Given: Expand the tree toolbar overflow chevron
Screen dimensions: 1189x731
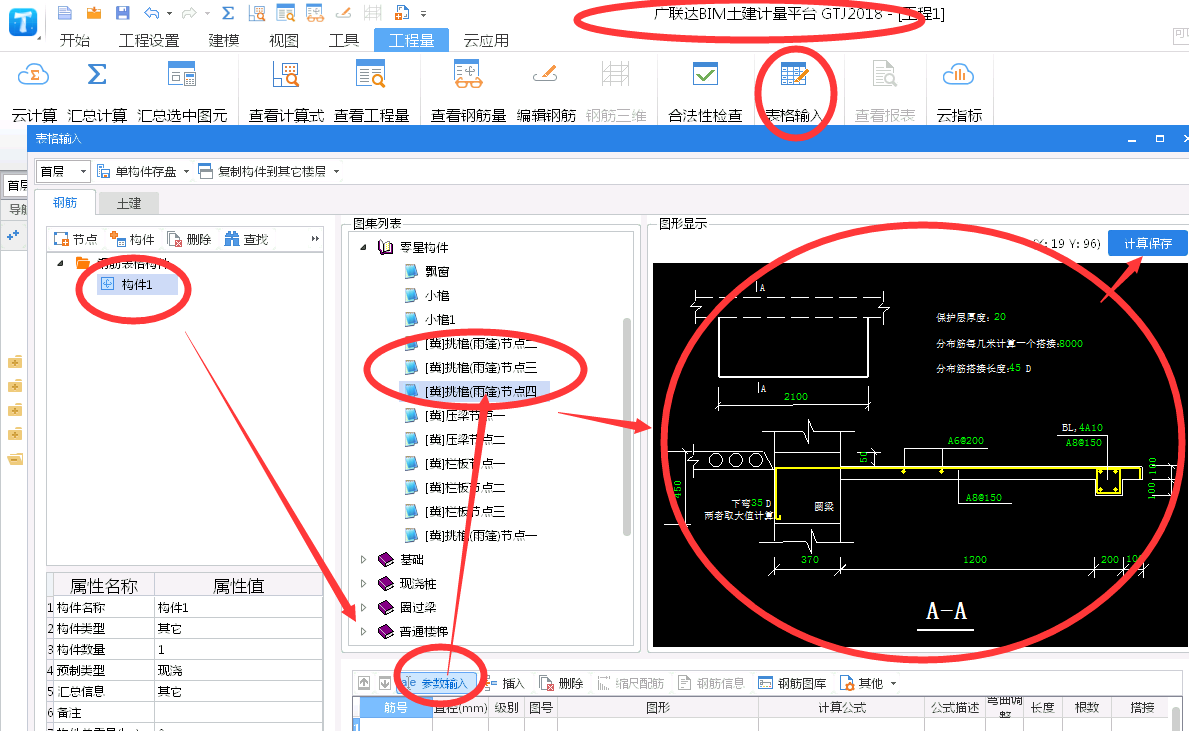Looking at the screenshot, I should [315, 239].
